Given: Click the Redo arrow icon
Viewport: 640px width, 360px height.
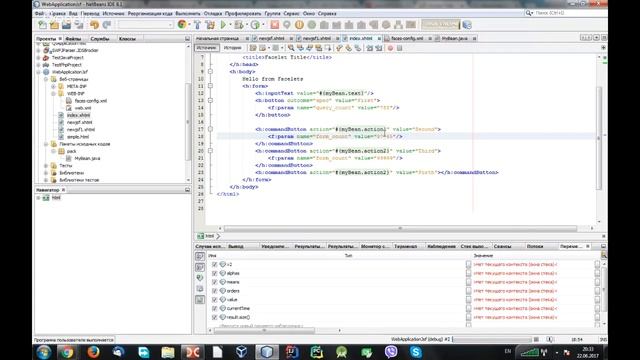Looking at the screenshot, I should [x=107, y=25].
